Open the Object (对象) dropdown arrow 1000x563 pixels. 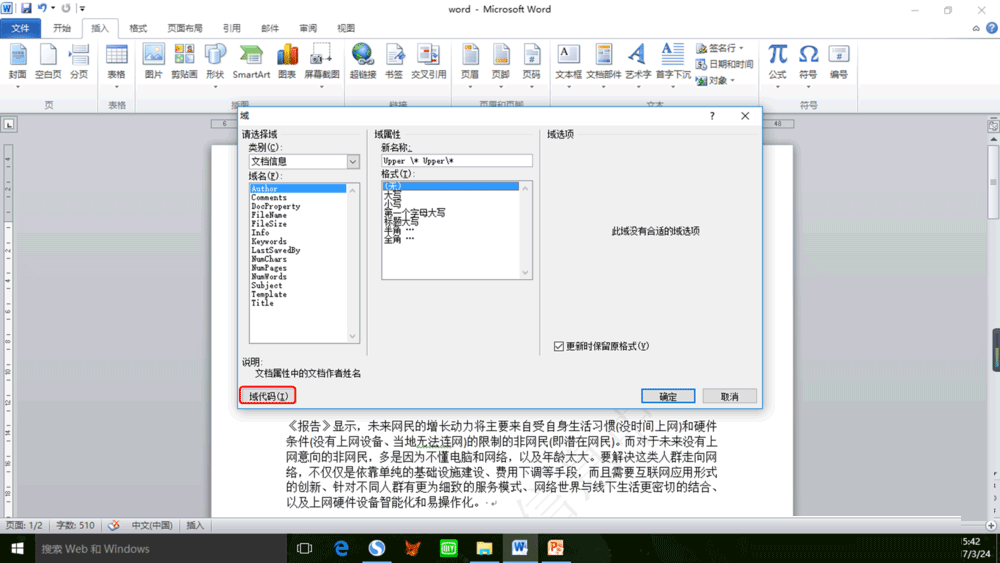733,80
